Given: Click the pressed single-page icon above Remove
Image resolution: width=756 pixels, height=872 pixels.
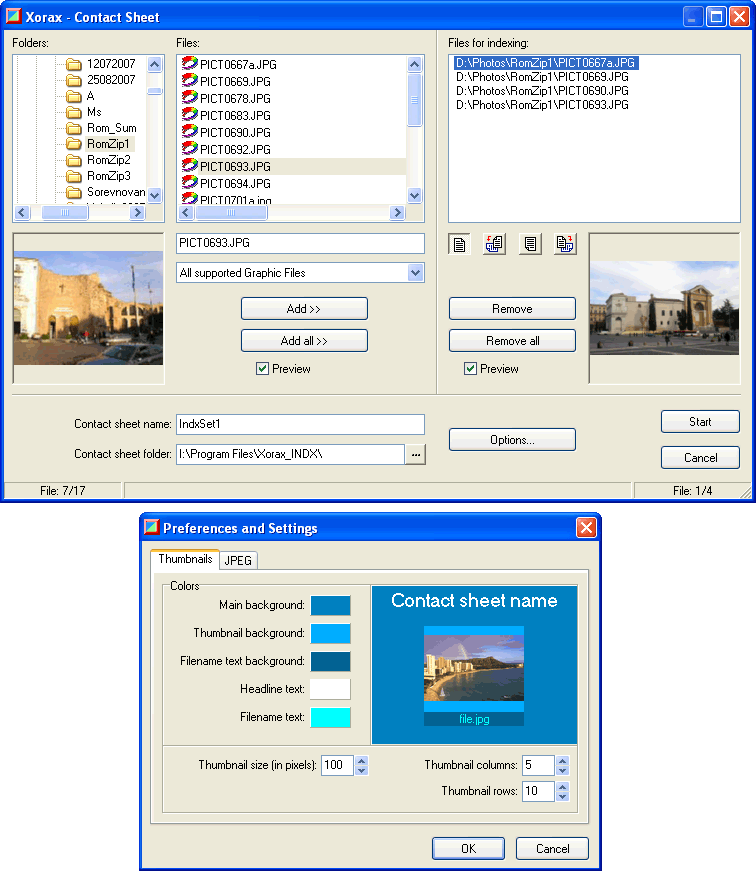Looking at the screenshot, I should [x=459, y=245].
